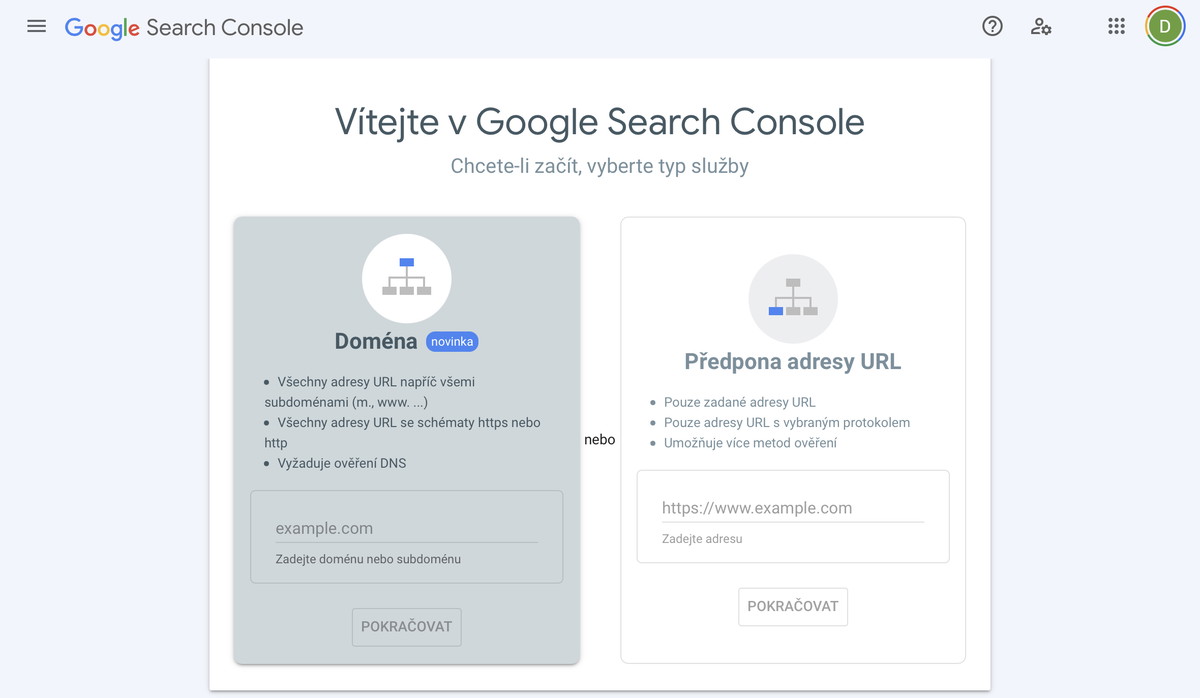
Task: Click the Vítejte v Google Search Console title
Action: [599, 122]
